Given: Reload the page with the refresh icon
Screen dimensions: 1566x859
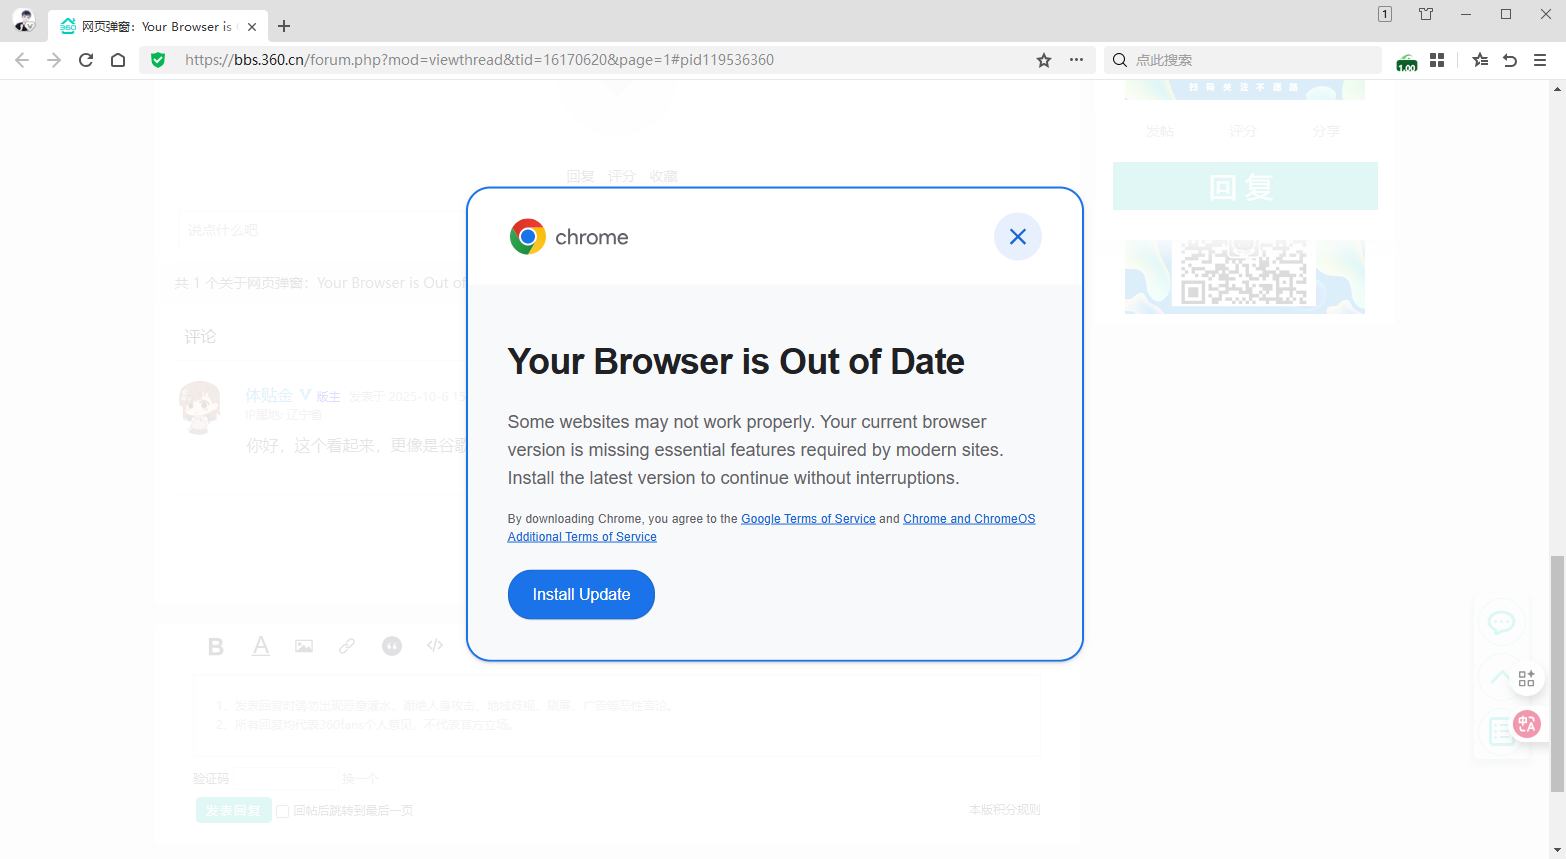Looking at the screenshot, I should coord(86,60).
